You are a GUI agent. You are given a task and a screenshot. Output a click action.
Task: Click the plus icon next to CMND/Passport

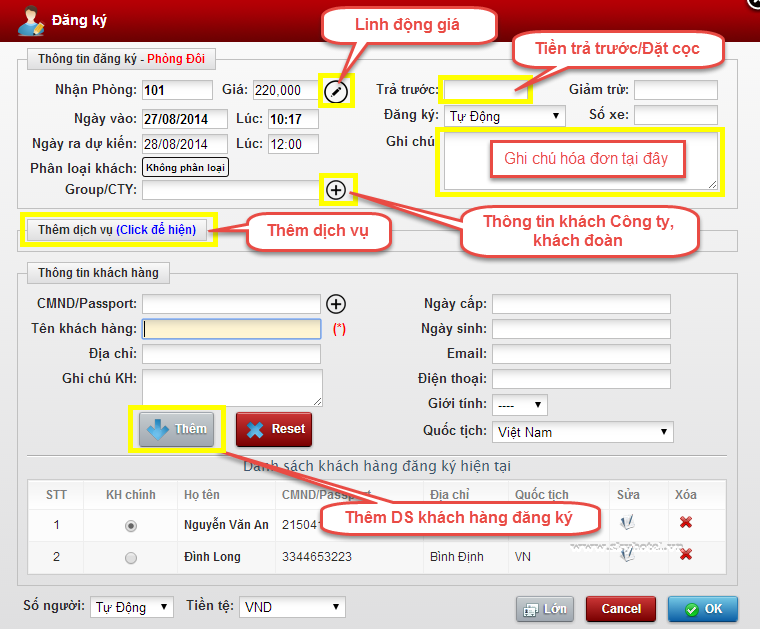click(x=336, y=303)
